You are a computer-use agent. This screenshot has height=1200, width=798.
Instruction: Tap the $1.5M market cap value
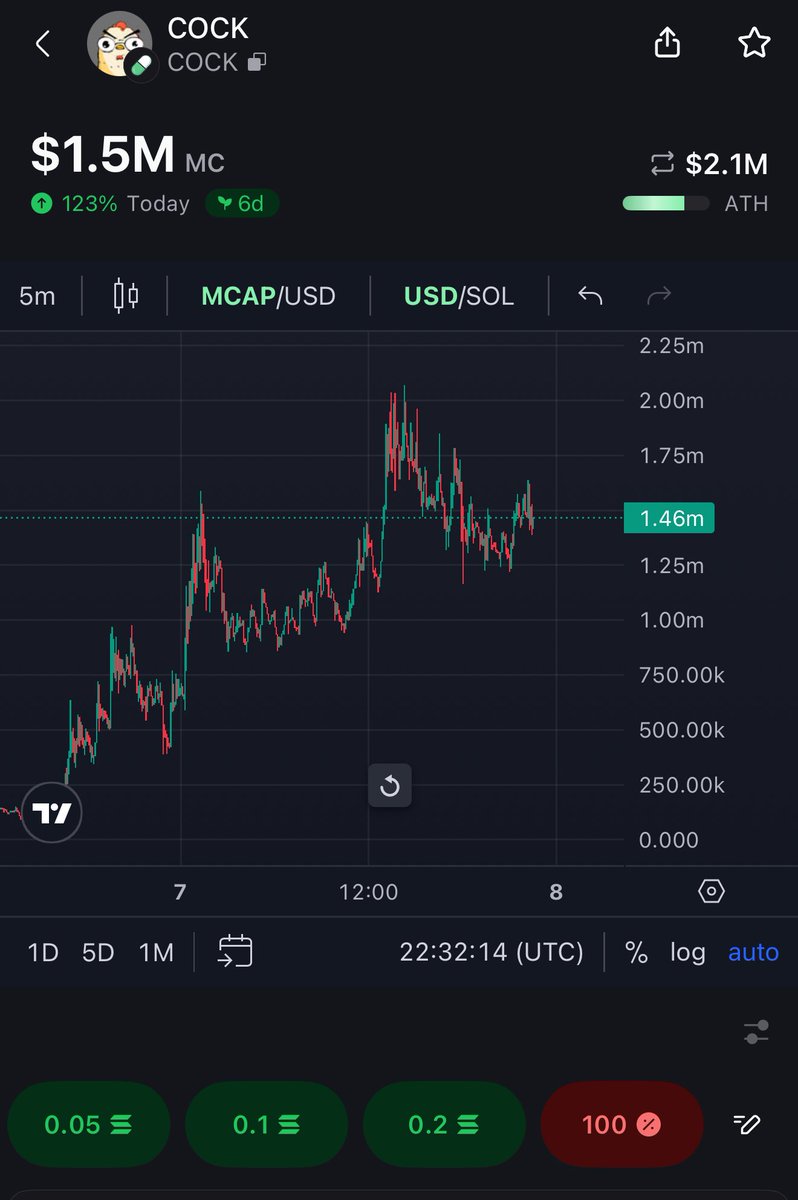tap(103, 154)
